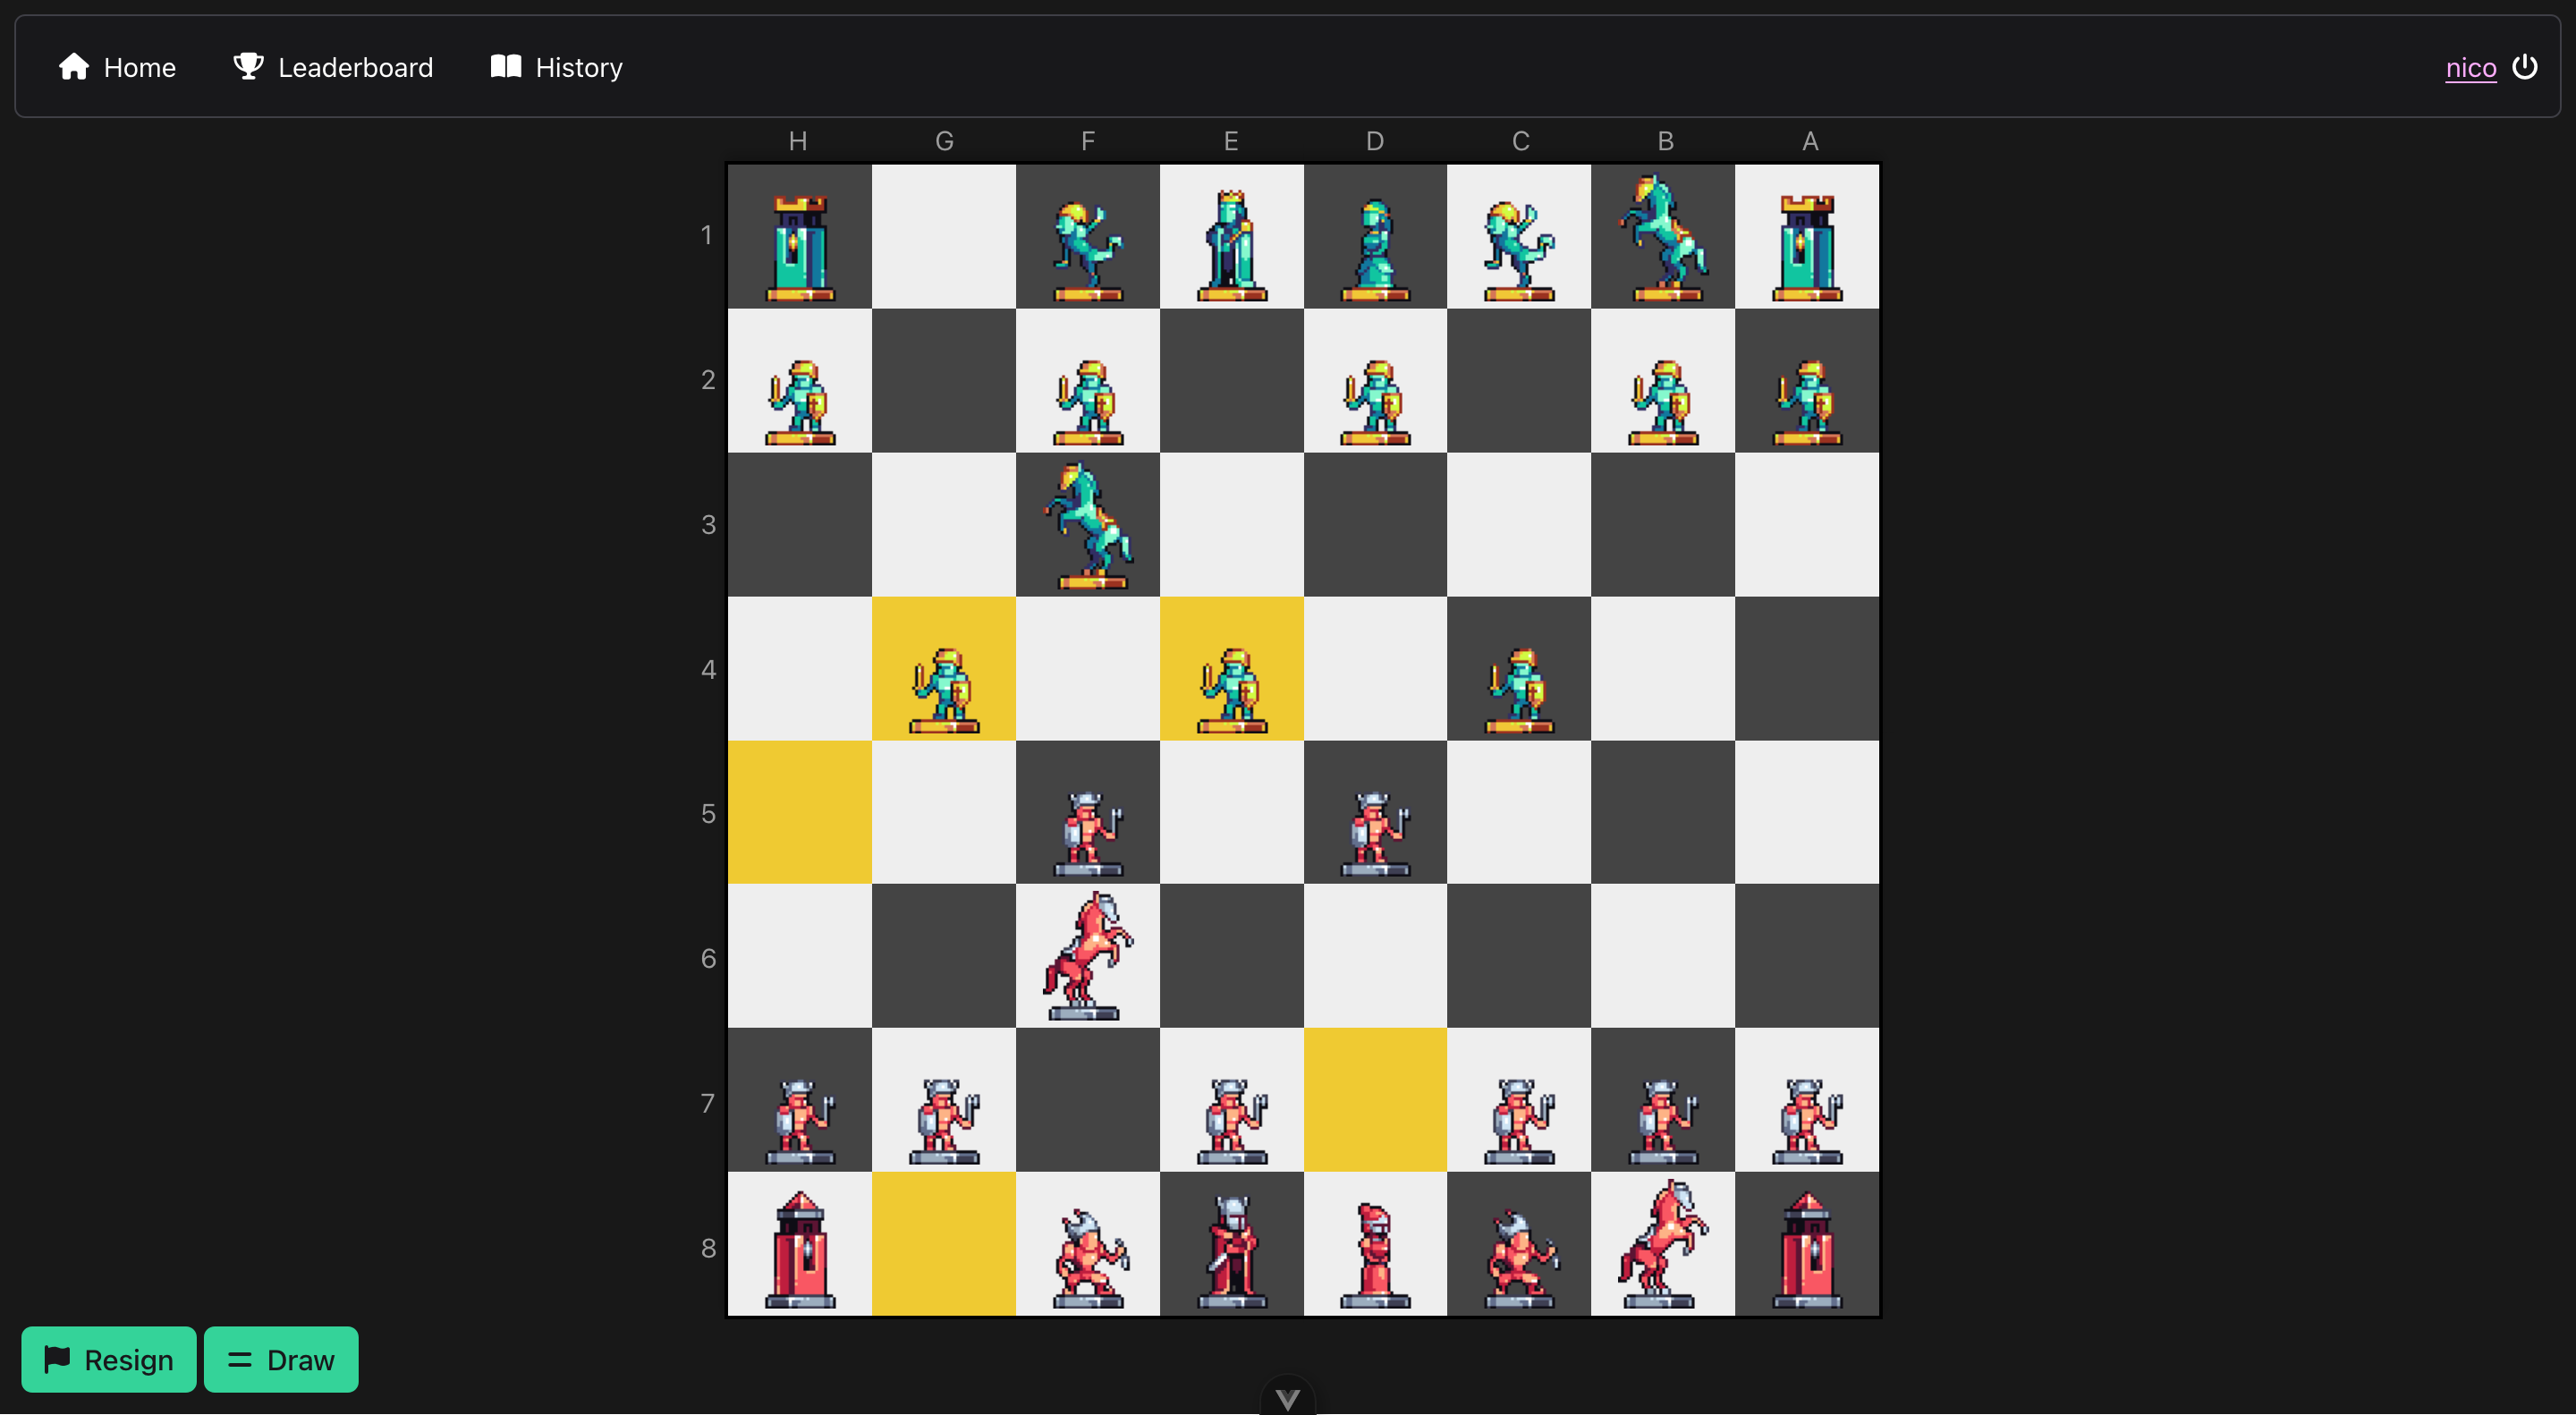Open the nico profile link
2576x1415 pixels.
click(2470, 67)
